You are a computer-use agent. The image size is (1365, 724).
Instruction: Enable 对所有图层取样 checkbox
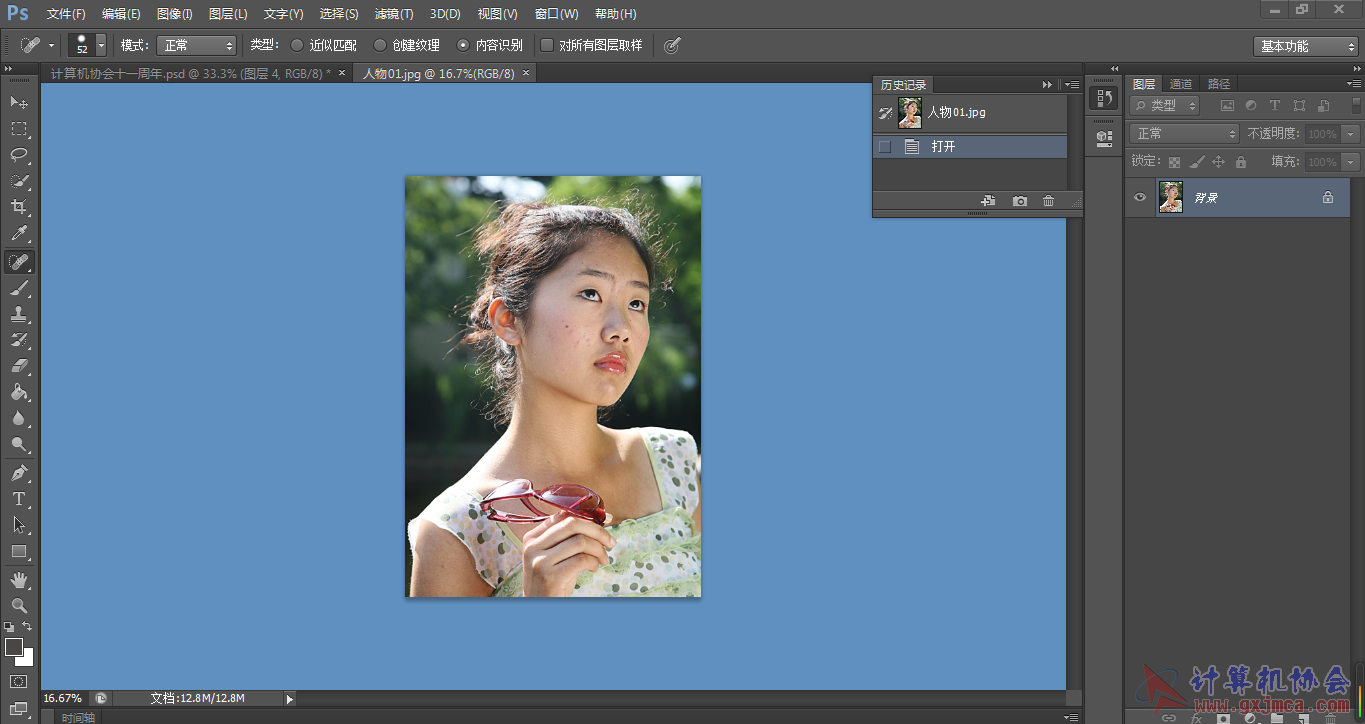(547, 45)
